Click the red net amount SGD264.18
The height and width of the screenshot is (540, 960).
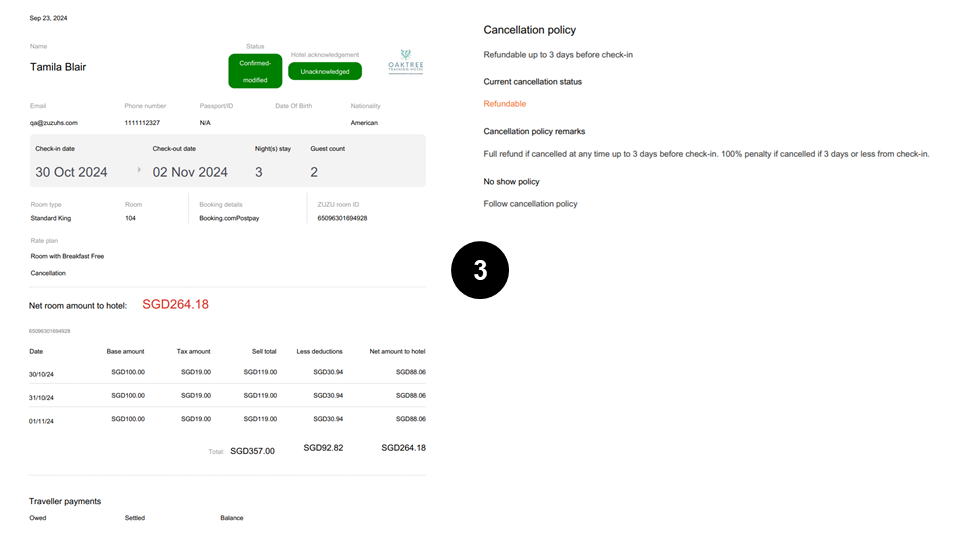click(176, 304)
